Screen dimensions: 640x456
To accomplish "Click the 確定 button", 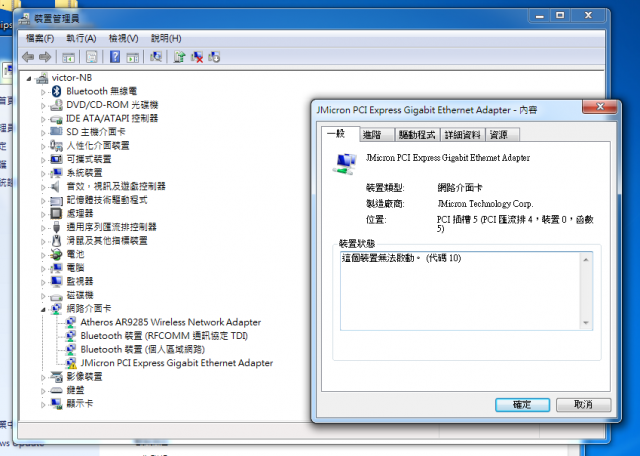I will [x=522, y=405].
